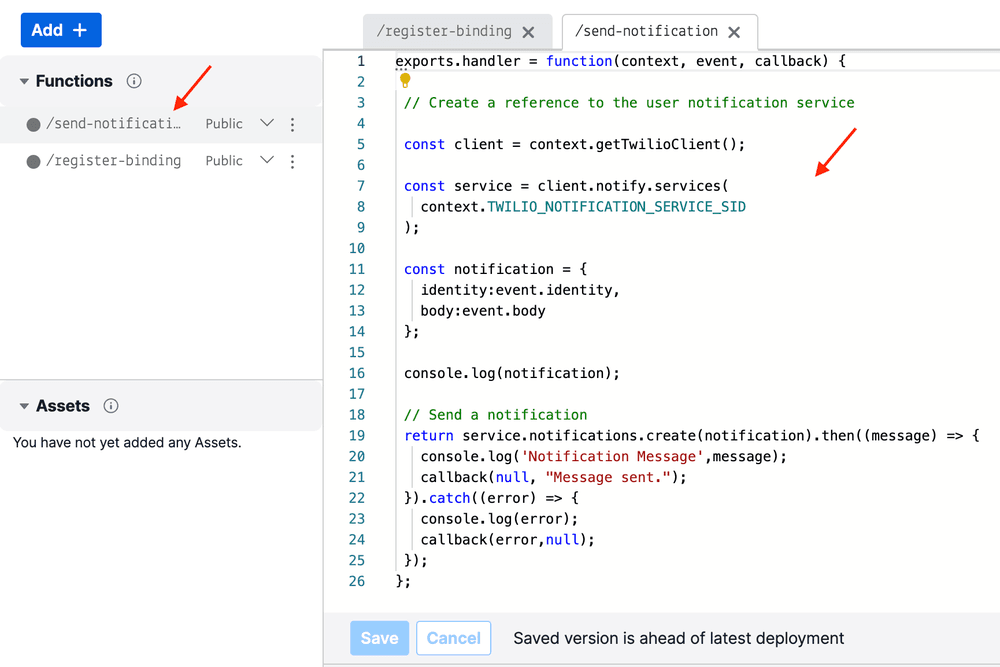Collapse the Functions section

point(22,81)
